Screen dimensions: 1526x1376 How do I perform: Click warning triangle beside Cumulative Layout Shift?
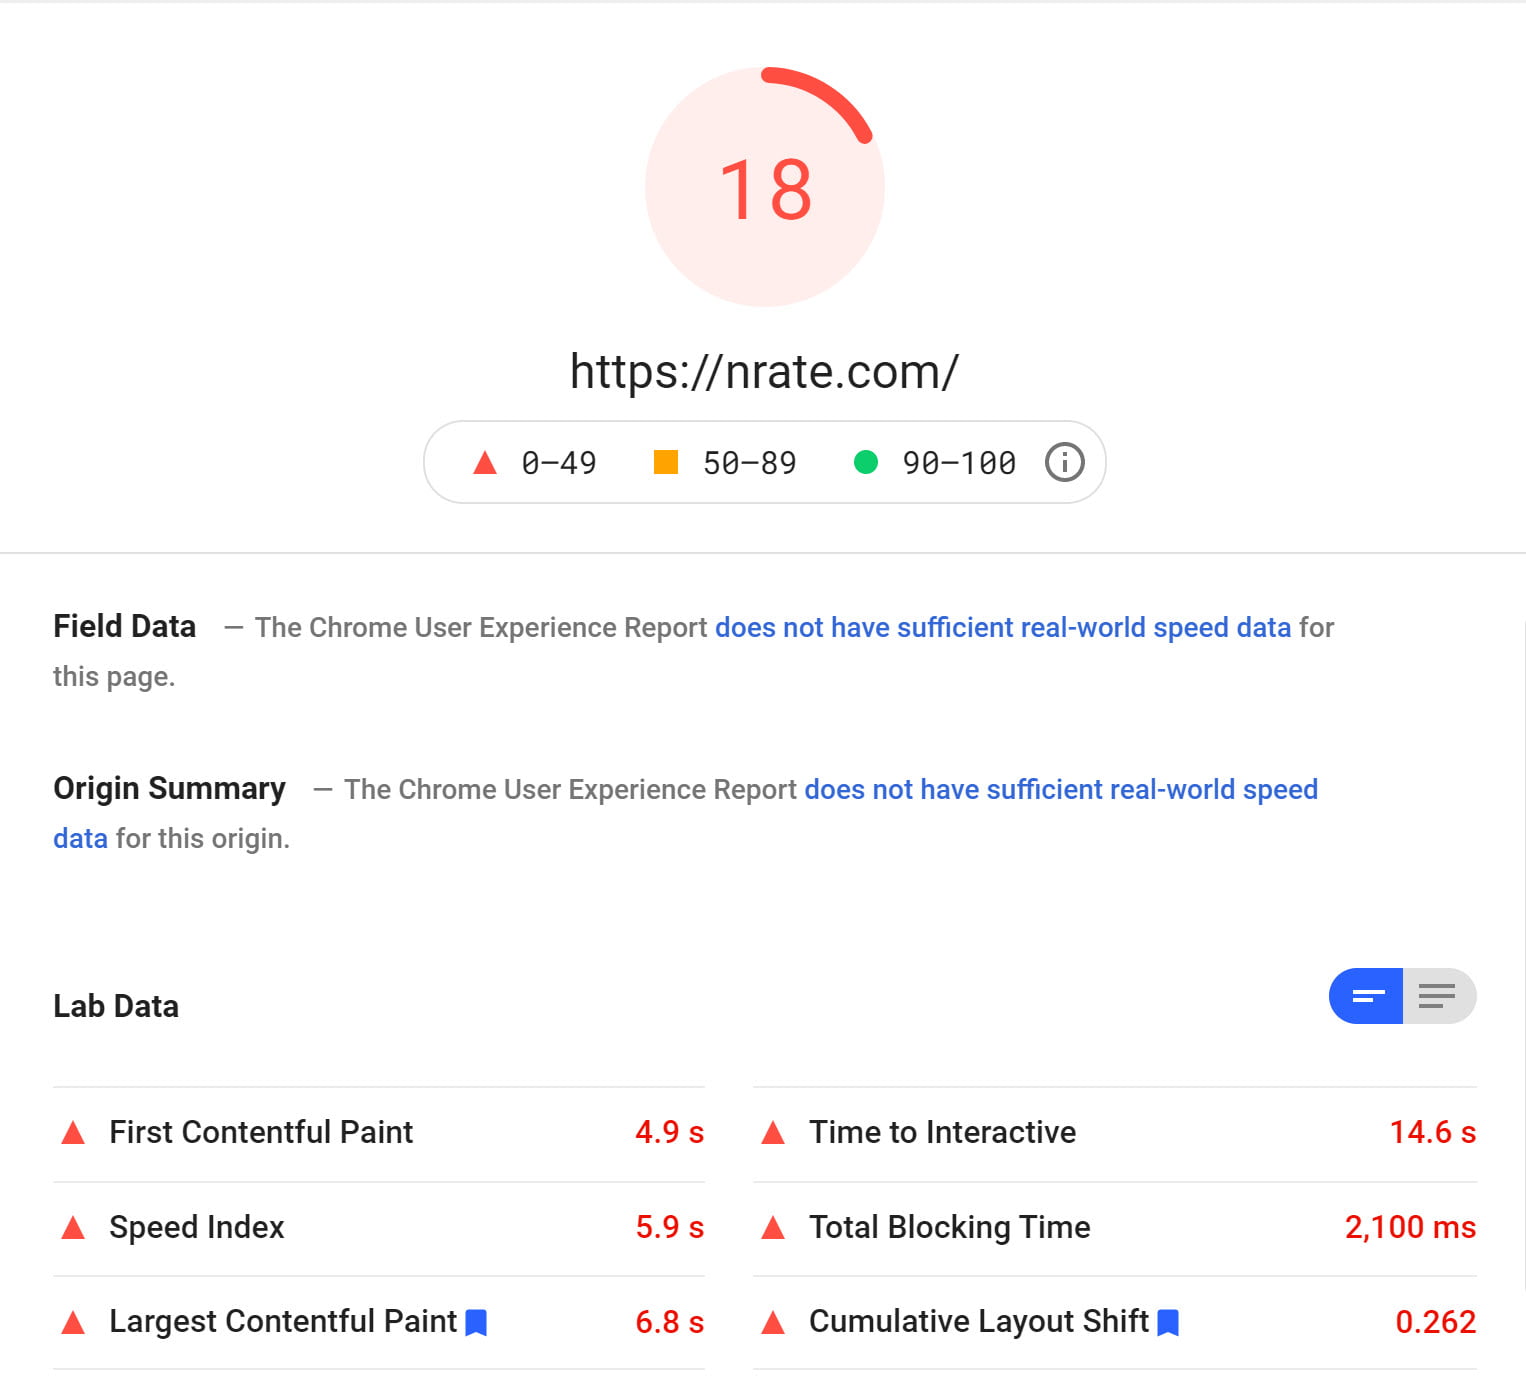click(x=773, y=1323)
